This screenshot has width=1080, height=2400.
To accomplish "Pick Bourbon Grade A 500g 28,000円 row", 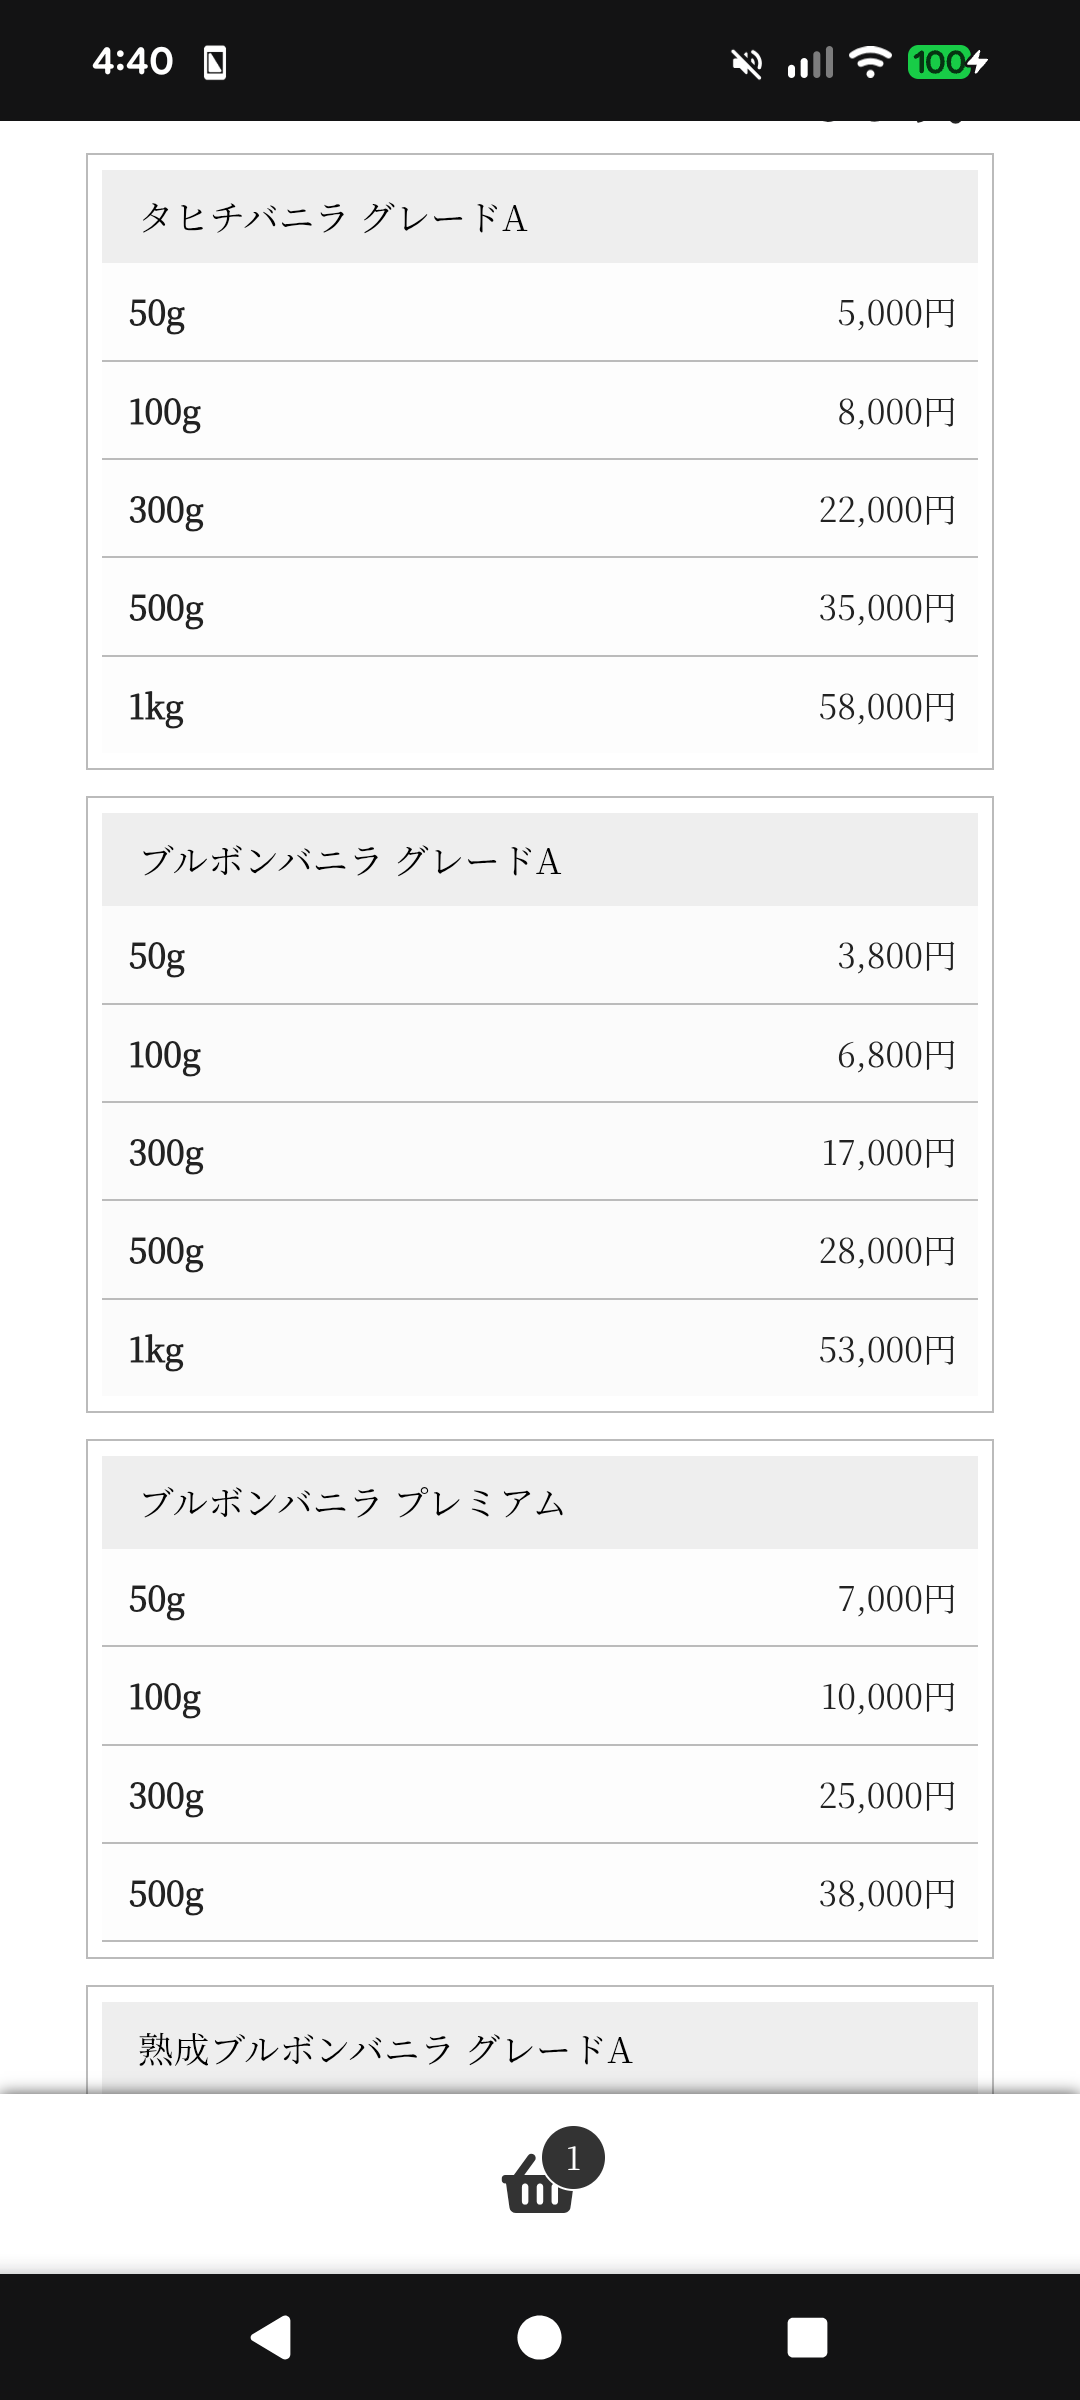I will point(540,1251).
